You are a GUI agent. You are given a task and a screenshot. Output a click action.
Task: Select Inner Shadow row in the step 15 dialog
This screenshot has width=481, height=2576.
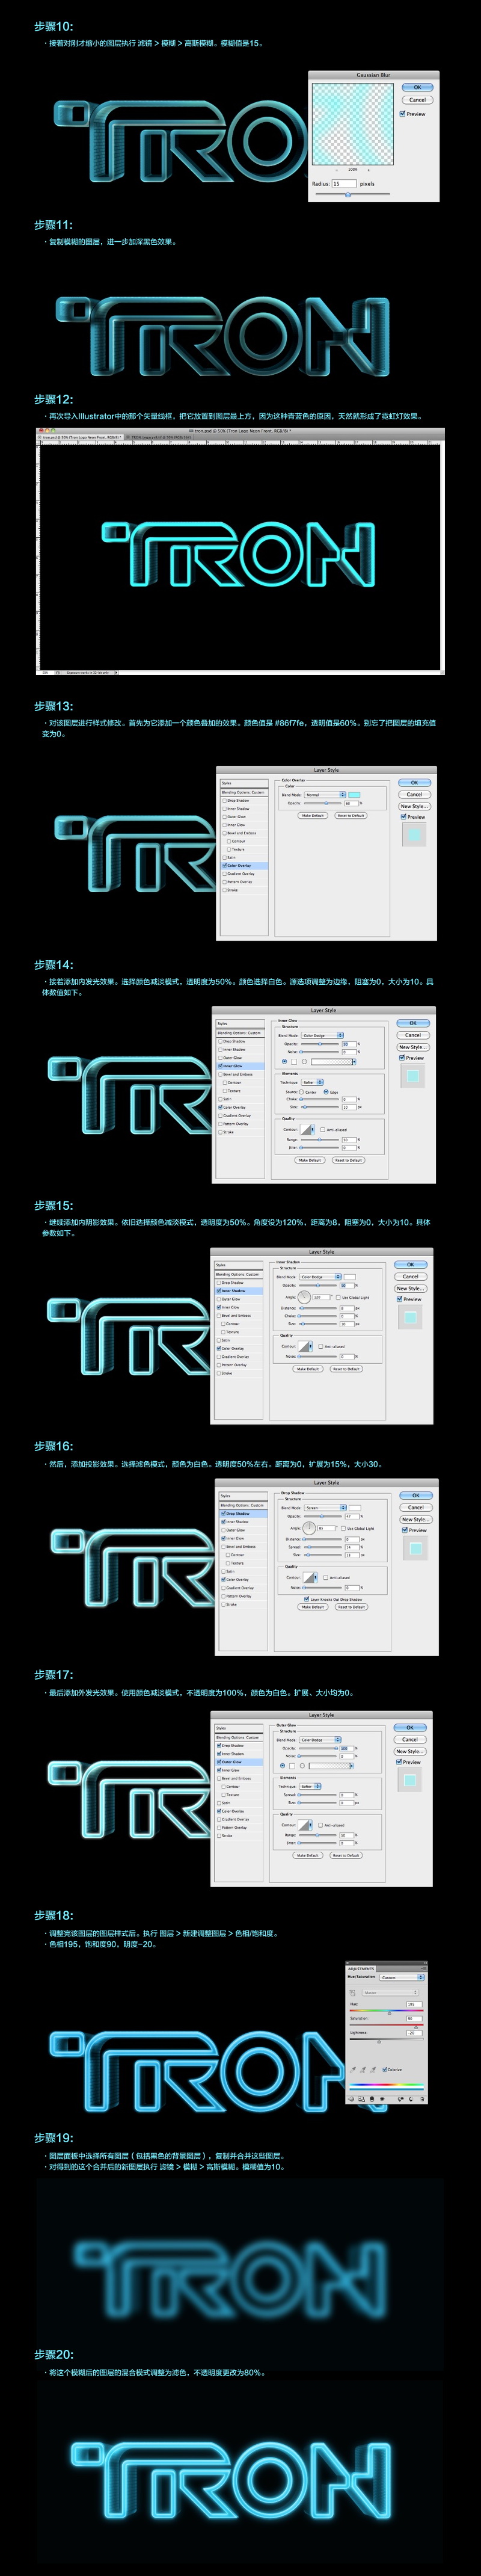click(x=240, y=1291)
